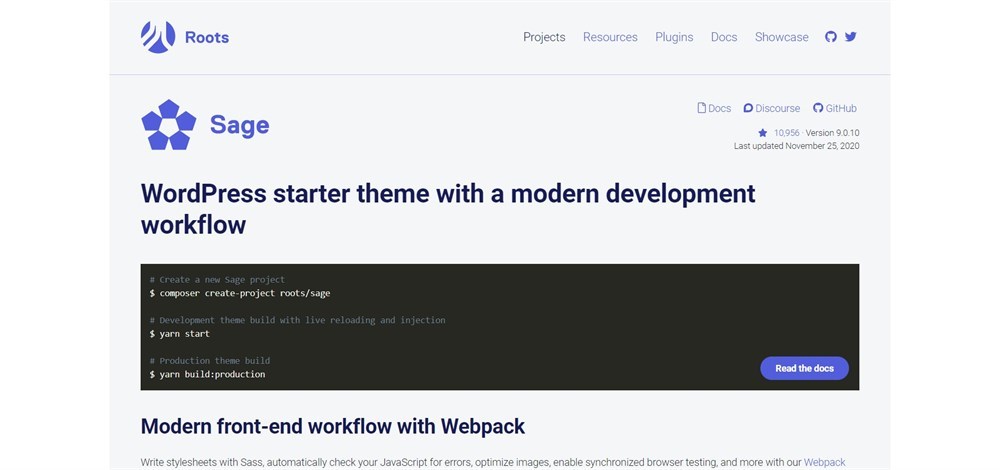Click 'Last updated November 25, 2020' text
Screen dimensions: 1000x470
click(797, 146)
